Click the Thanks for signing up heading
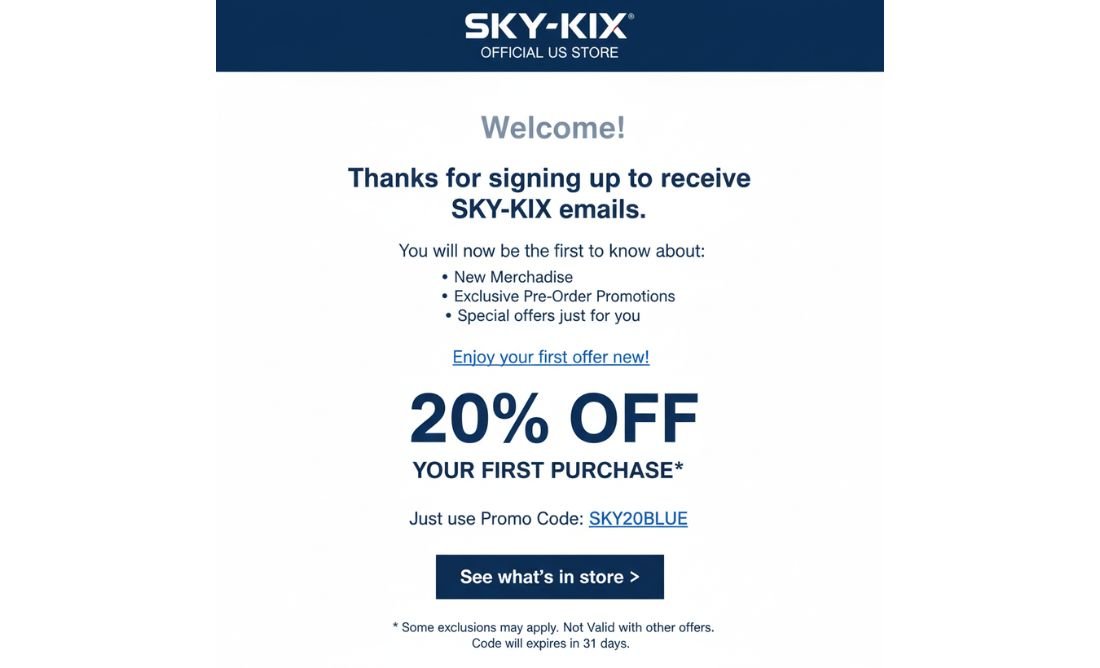This screenshot has width=1100, height=668. coord(549,194)
